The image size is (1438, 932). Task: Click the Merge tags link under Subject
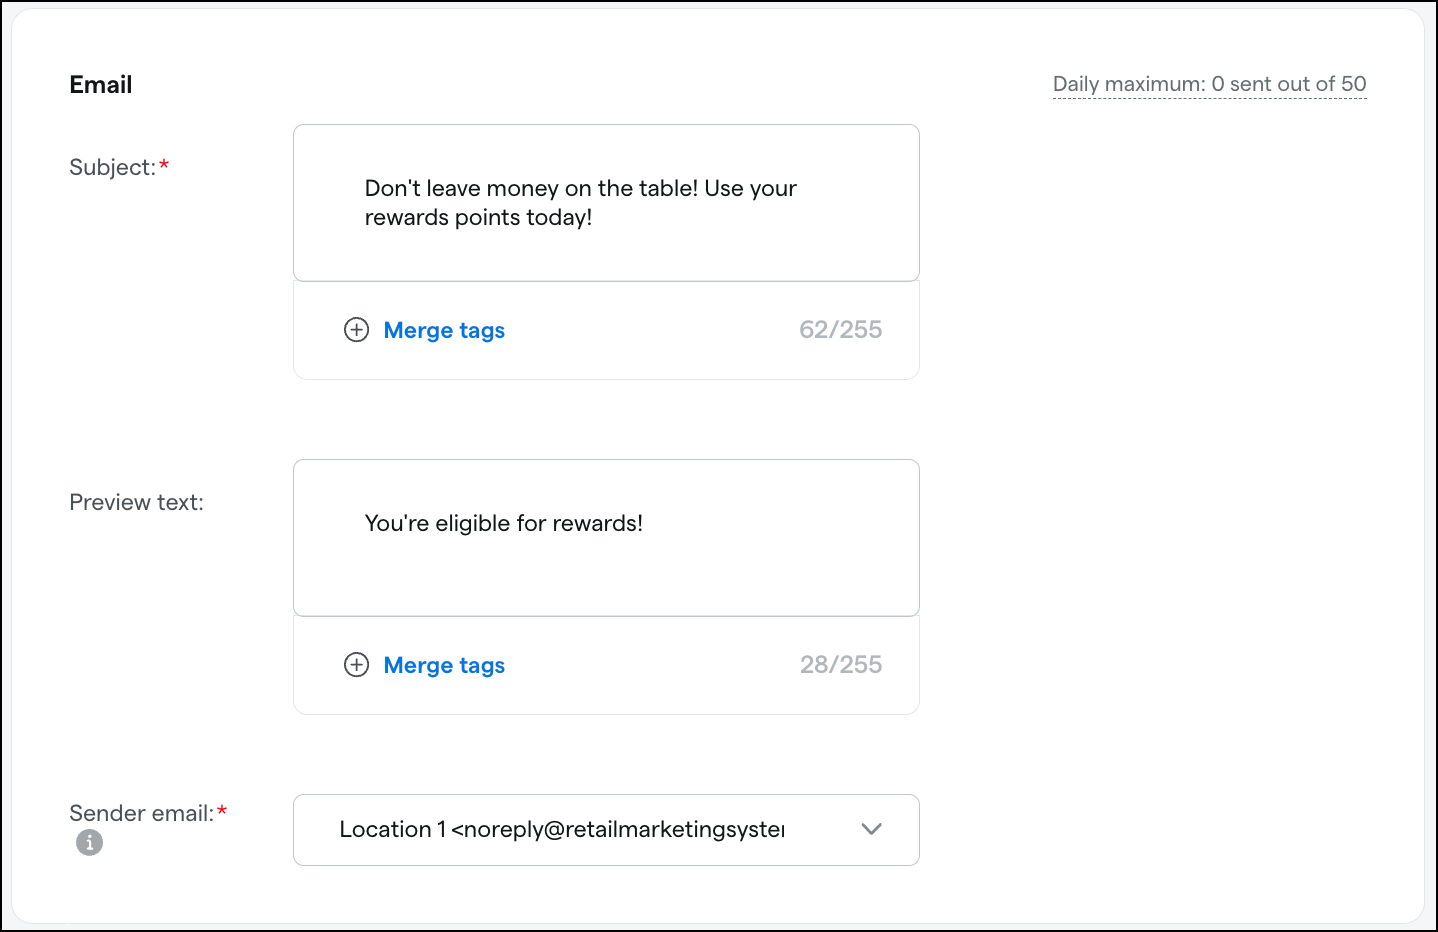tap(444, 330)
